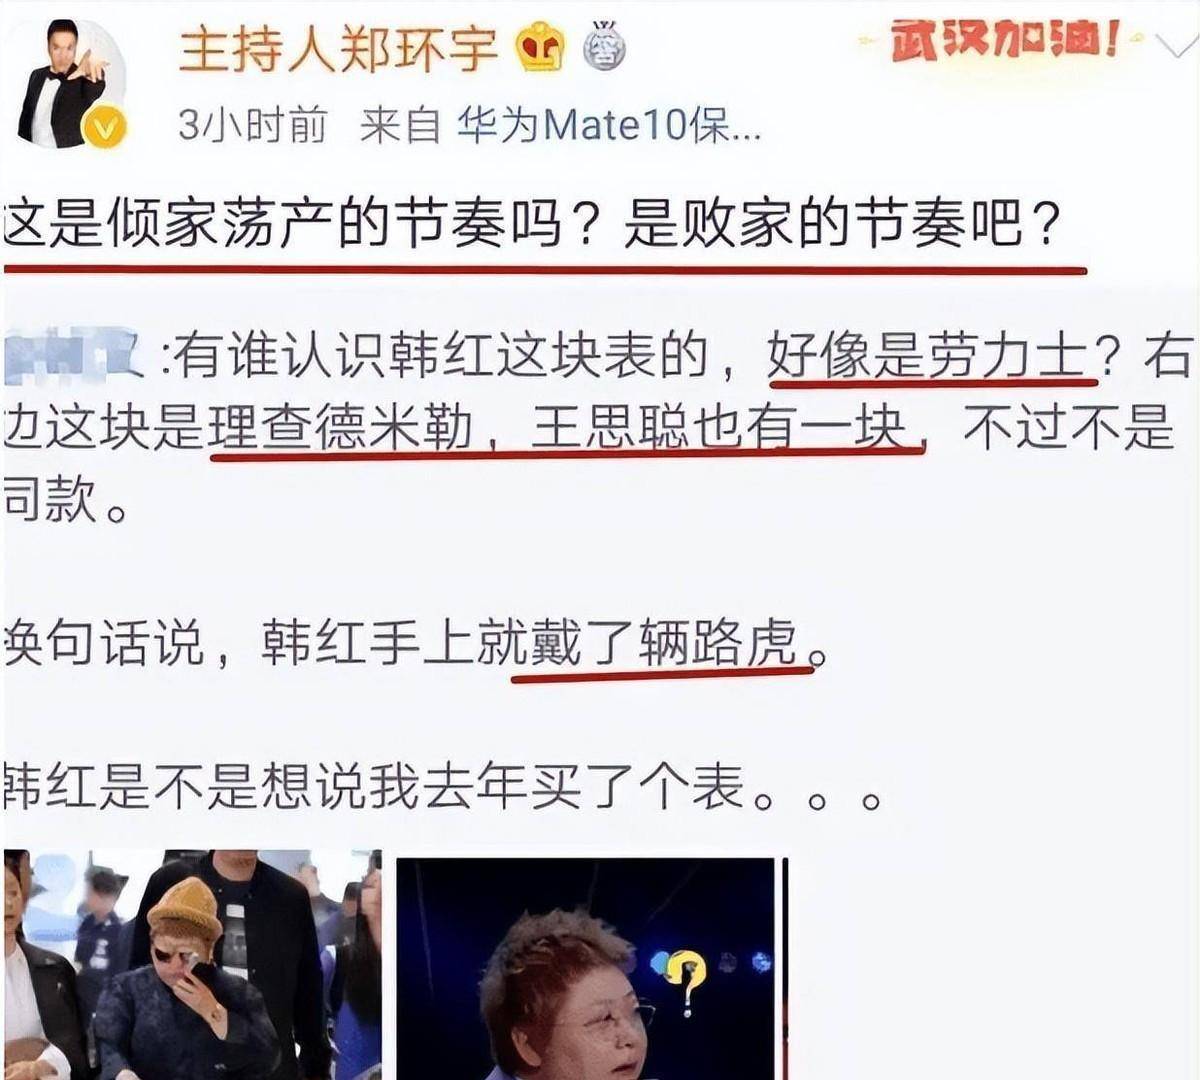Click the gold crown membership badge
Viewport: 1200px width, 1080px height.
[x=541, y=49]
